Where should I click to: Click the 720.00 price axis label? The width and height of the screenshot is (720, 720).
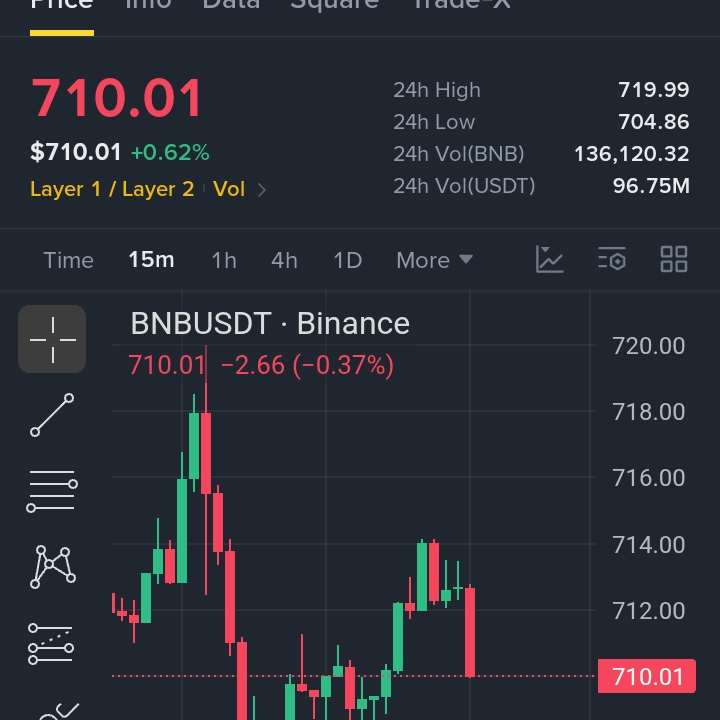pyautogui.click(x=648, y=346)
